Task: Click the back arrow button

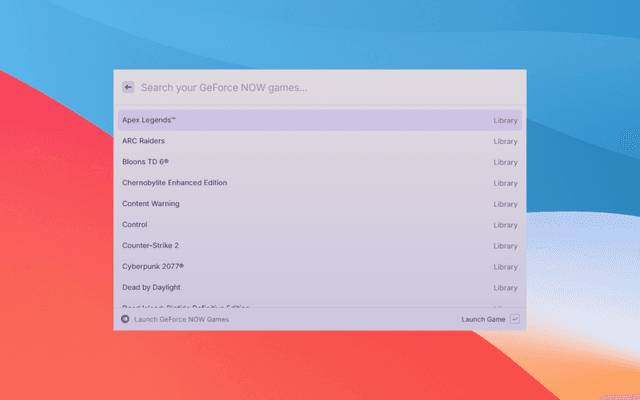Action: coord(128,87)
